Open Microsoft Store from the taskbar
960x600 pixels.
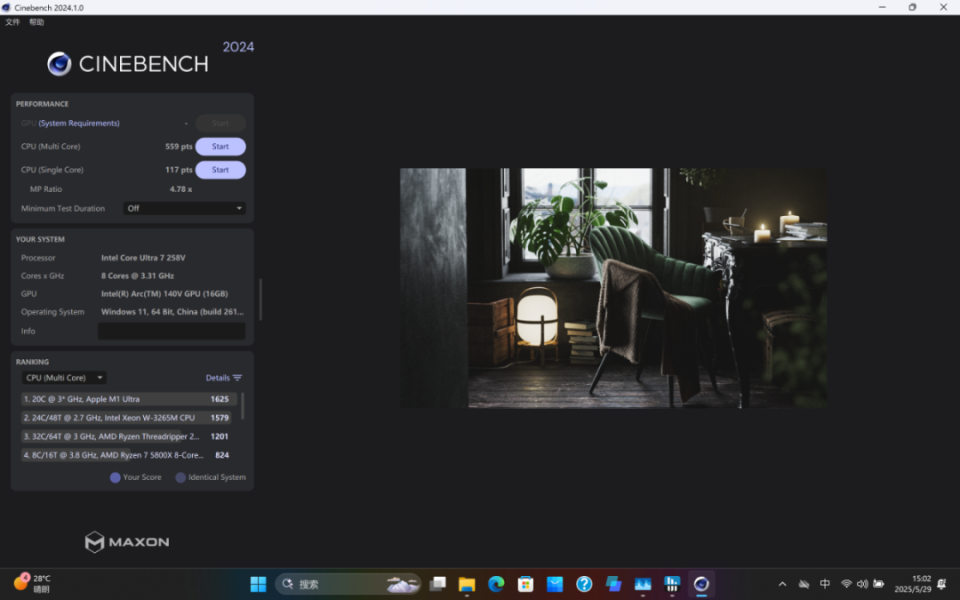click(x=525, y=584)
